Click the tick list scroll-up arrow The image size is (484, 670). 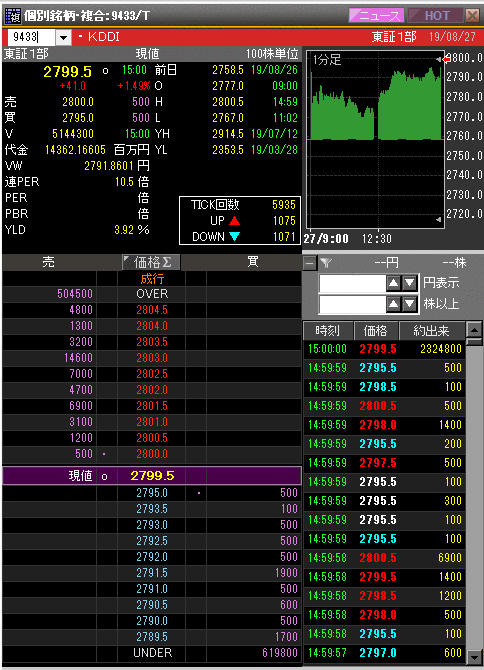[x=474, y=329]
